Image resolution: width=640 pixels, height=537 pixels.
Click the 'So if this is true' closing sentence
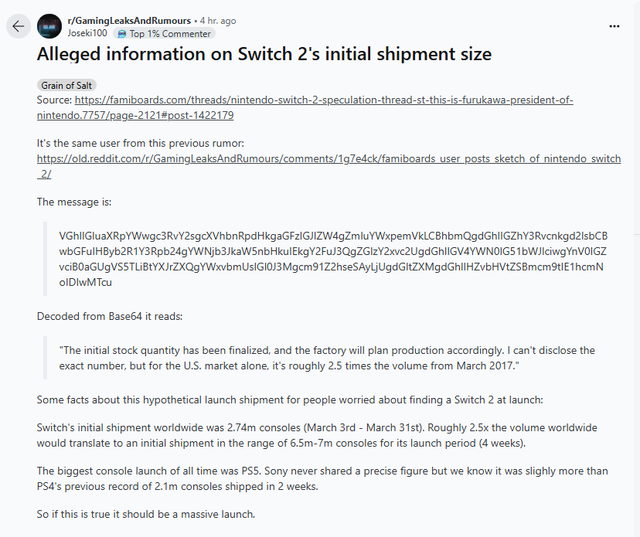point(146,514)
